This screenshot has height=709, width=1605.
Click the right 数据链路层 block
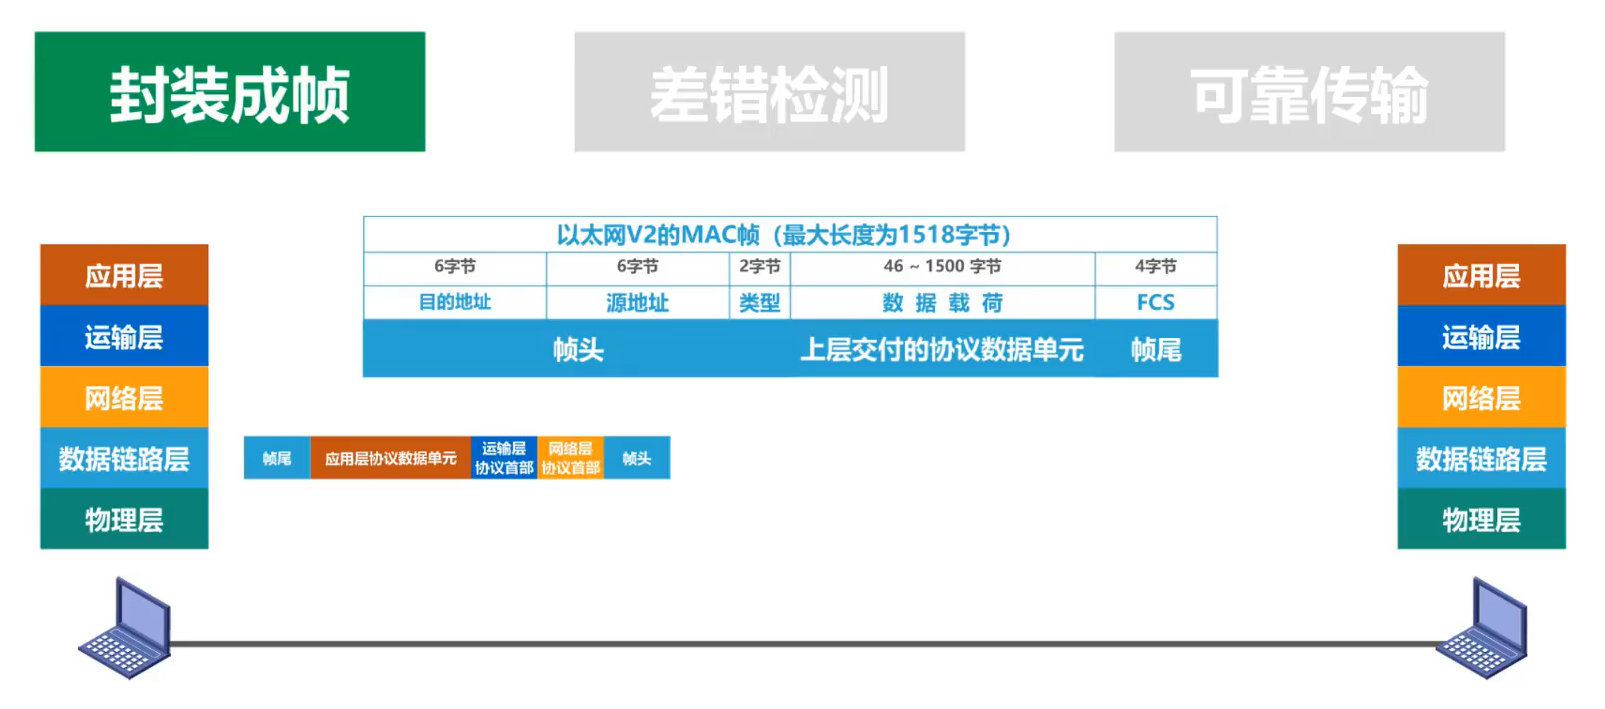click(1481, 458)
